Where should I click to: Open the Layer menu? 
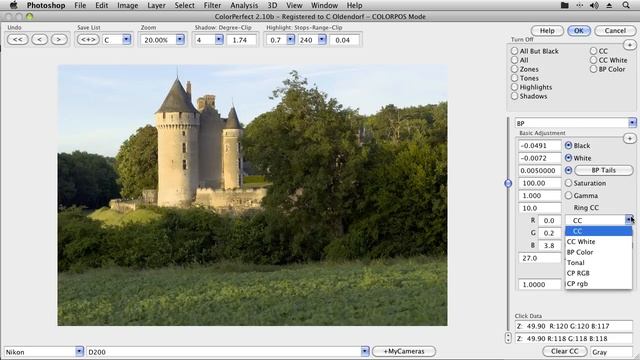(156, 5)
